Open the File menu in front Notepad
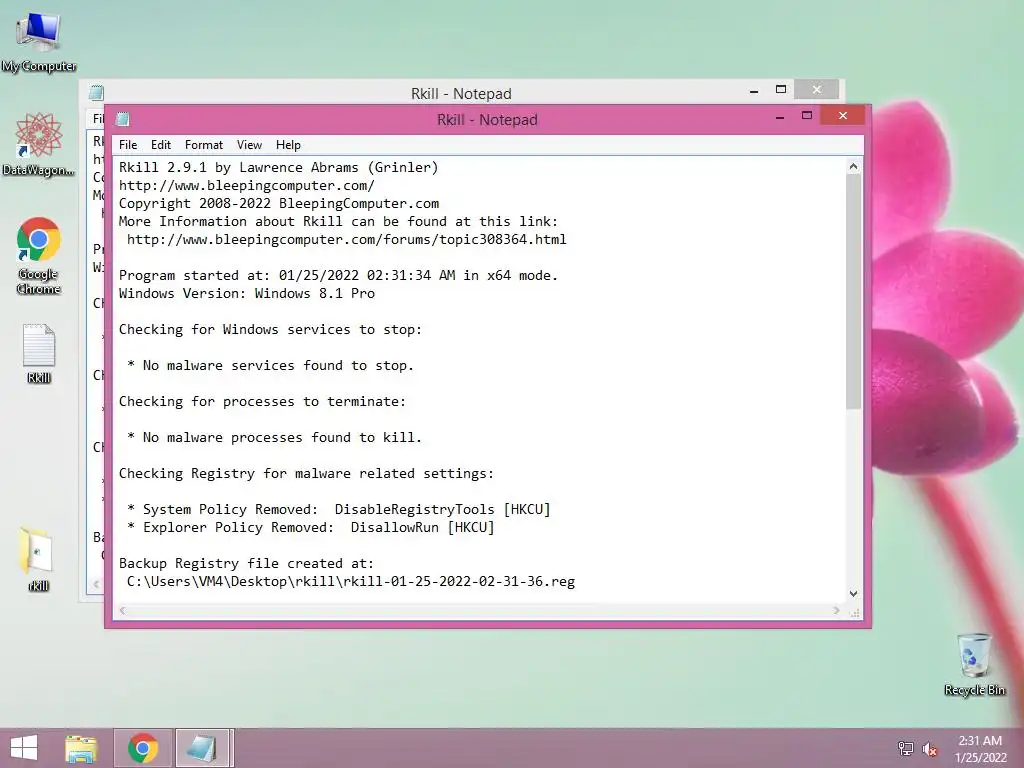 coord(128,145)
